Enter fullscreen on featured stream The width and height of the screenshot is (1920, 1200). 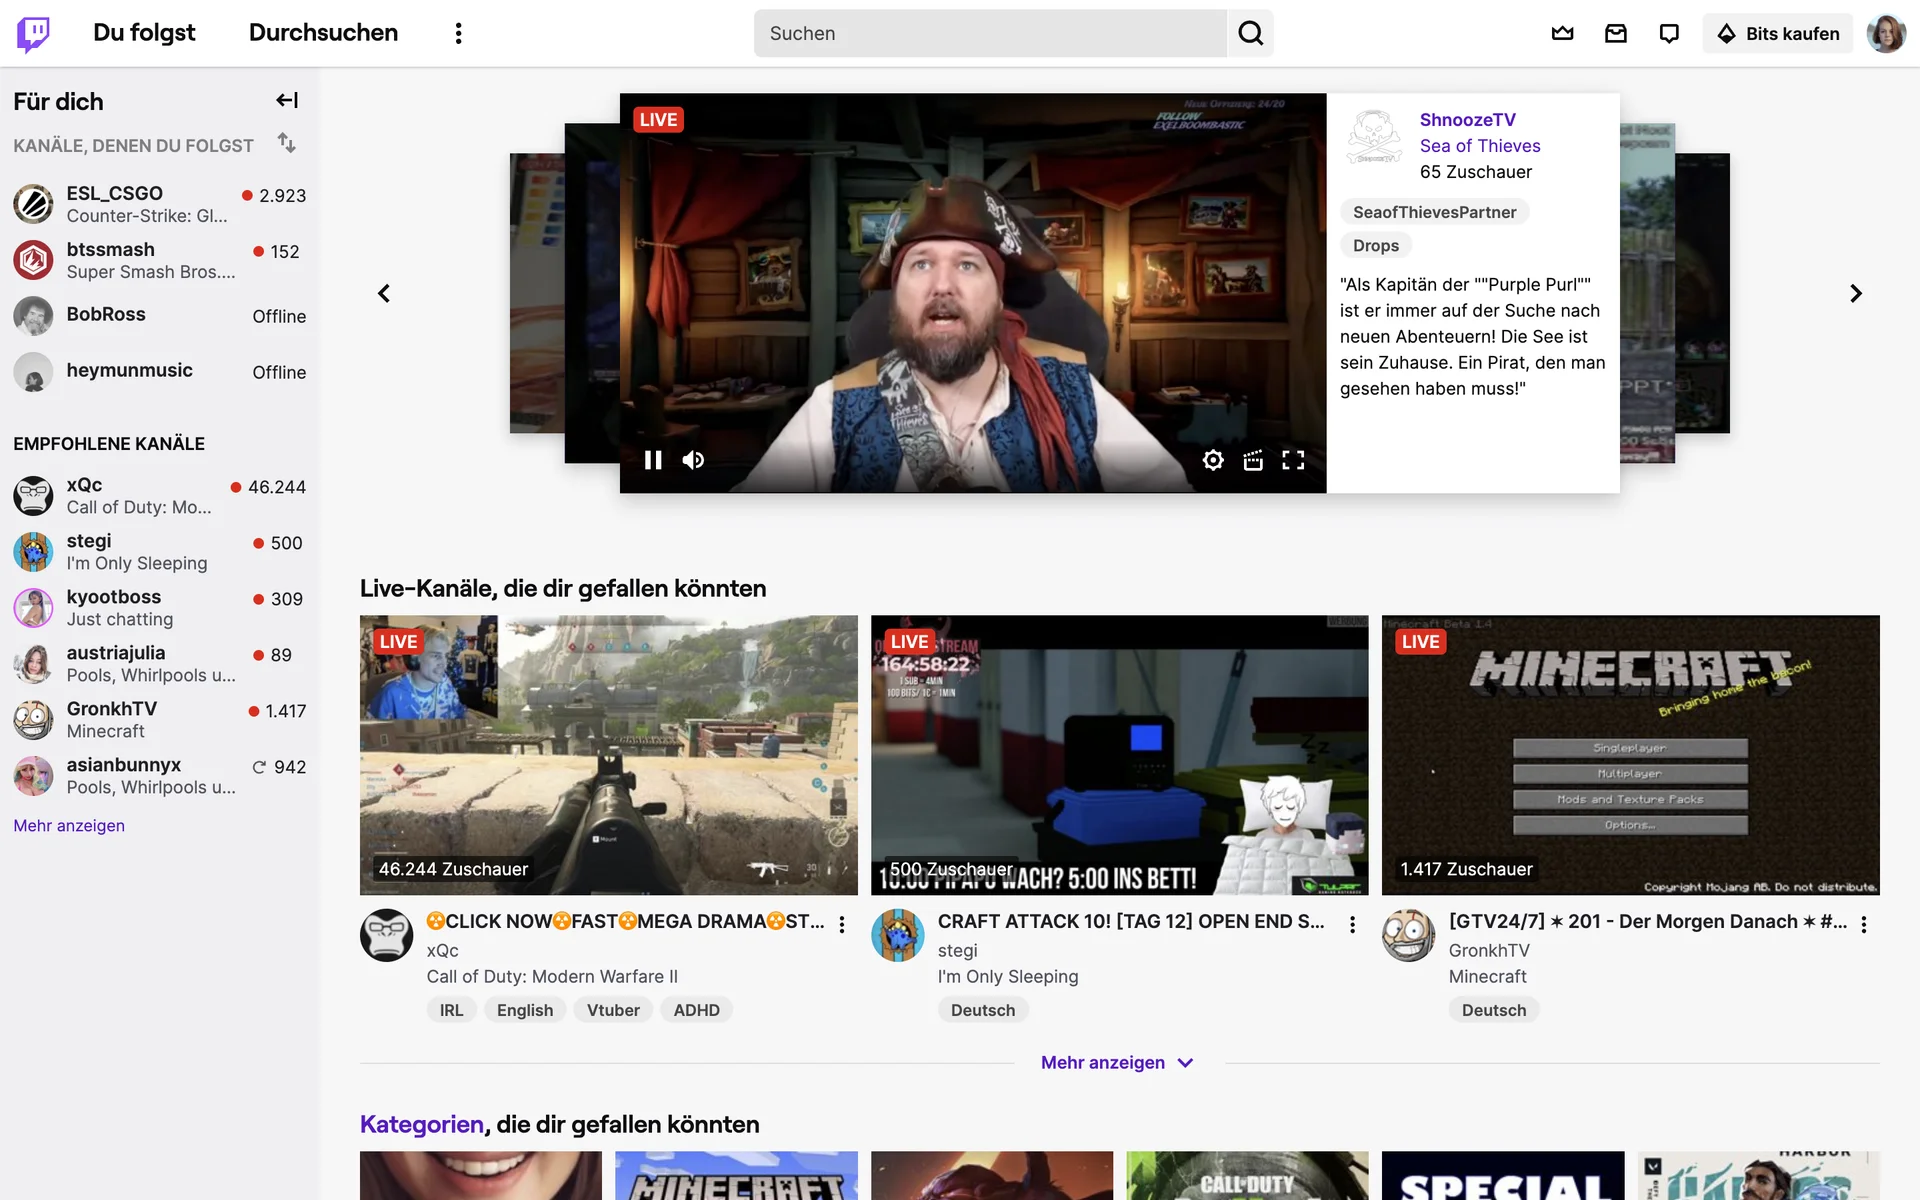pyautogui.click(x=1293, y=460)
